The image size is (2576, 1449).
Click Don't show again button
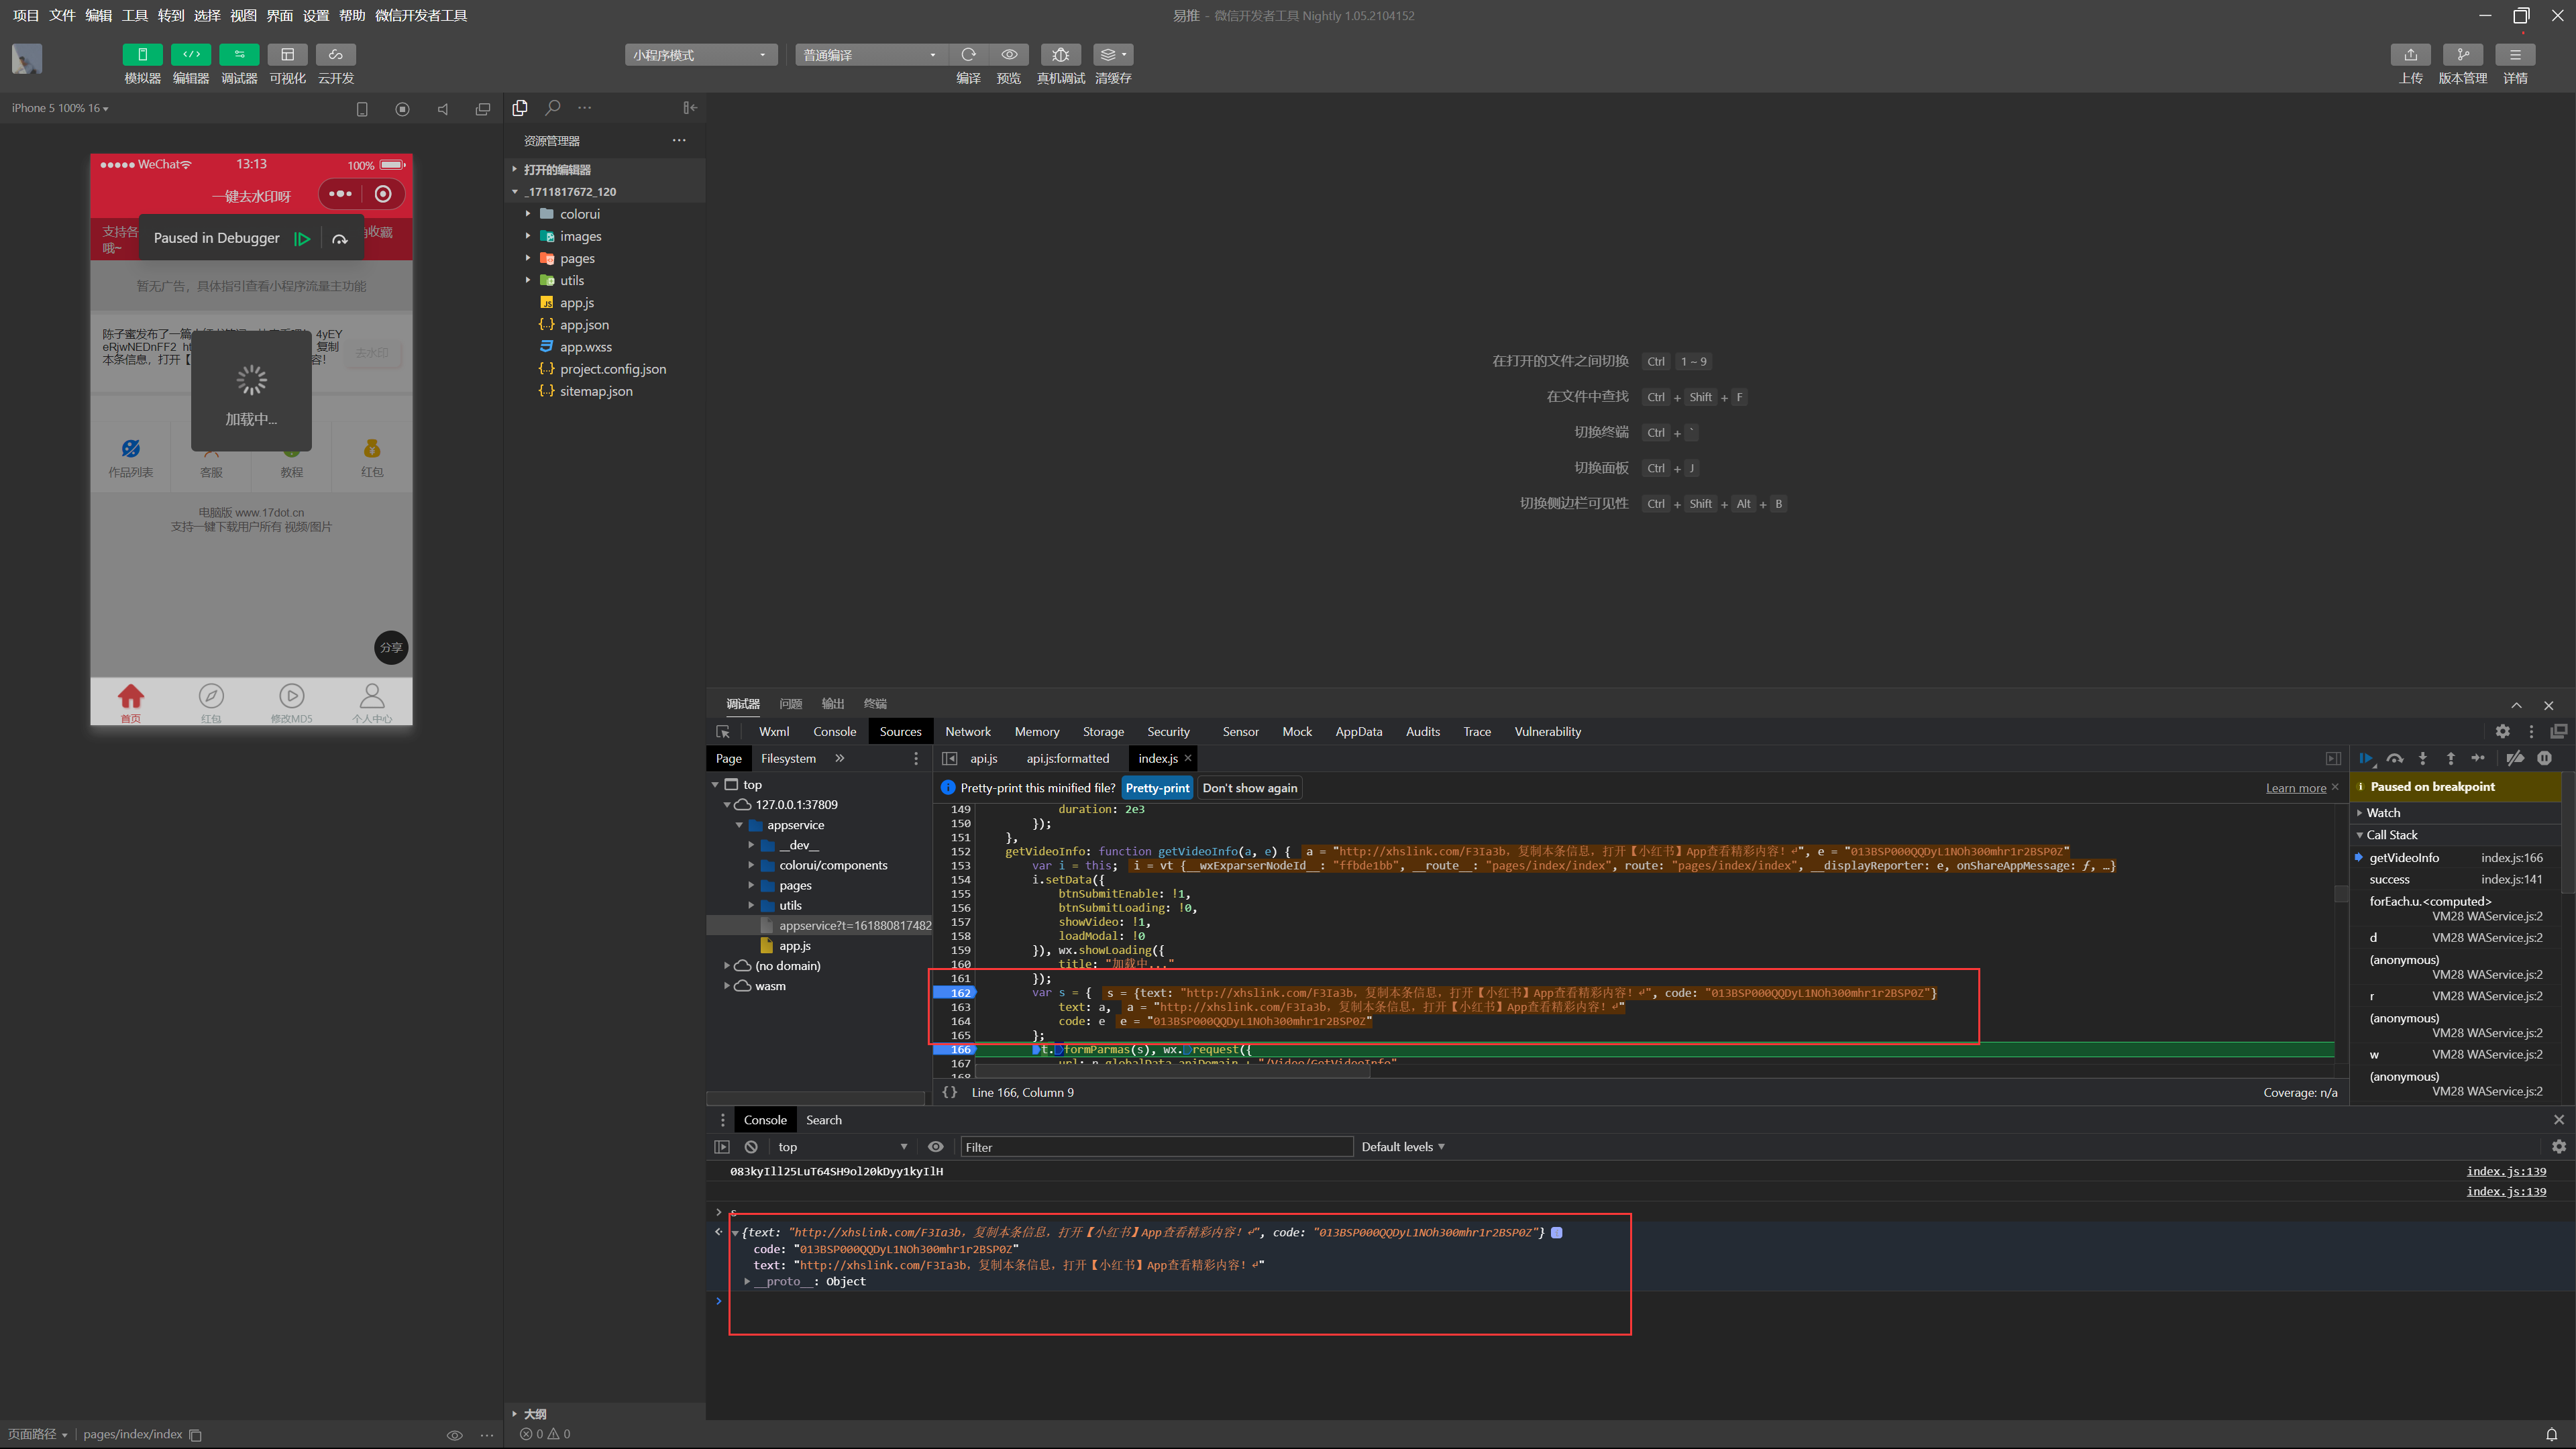(1250, 788)
